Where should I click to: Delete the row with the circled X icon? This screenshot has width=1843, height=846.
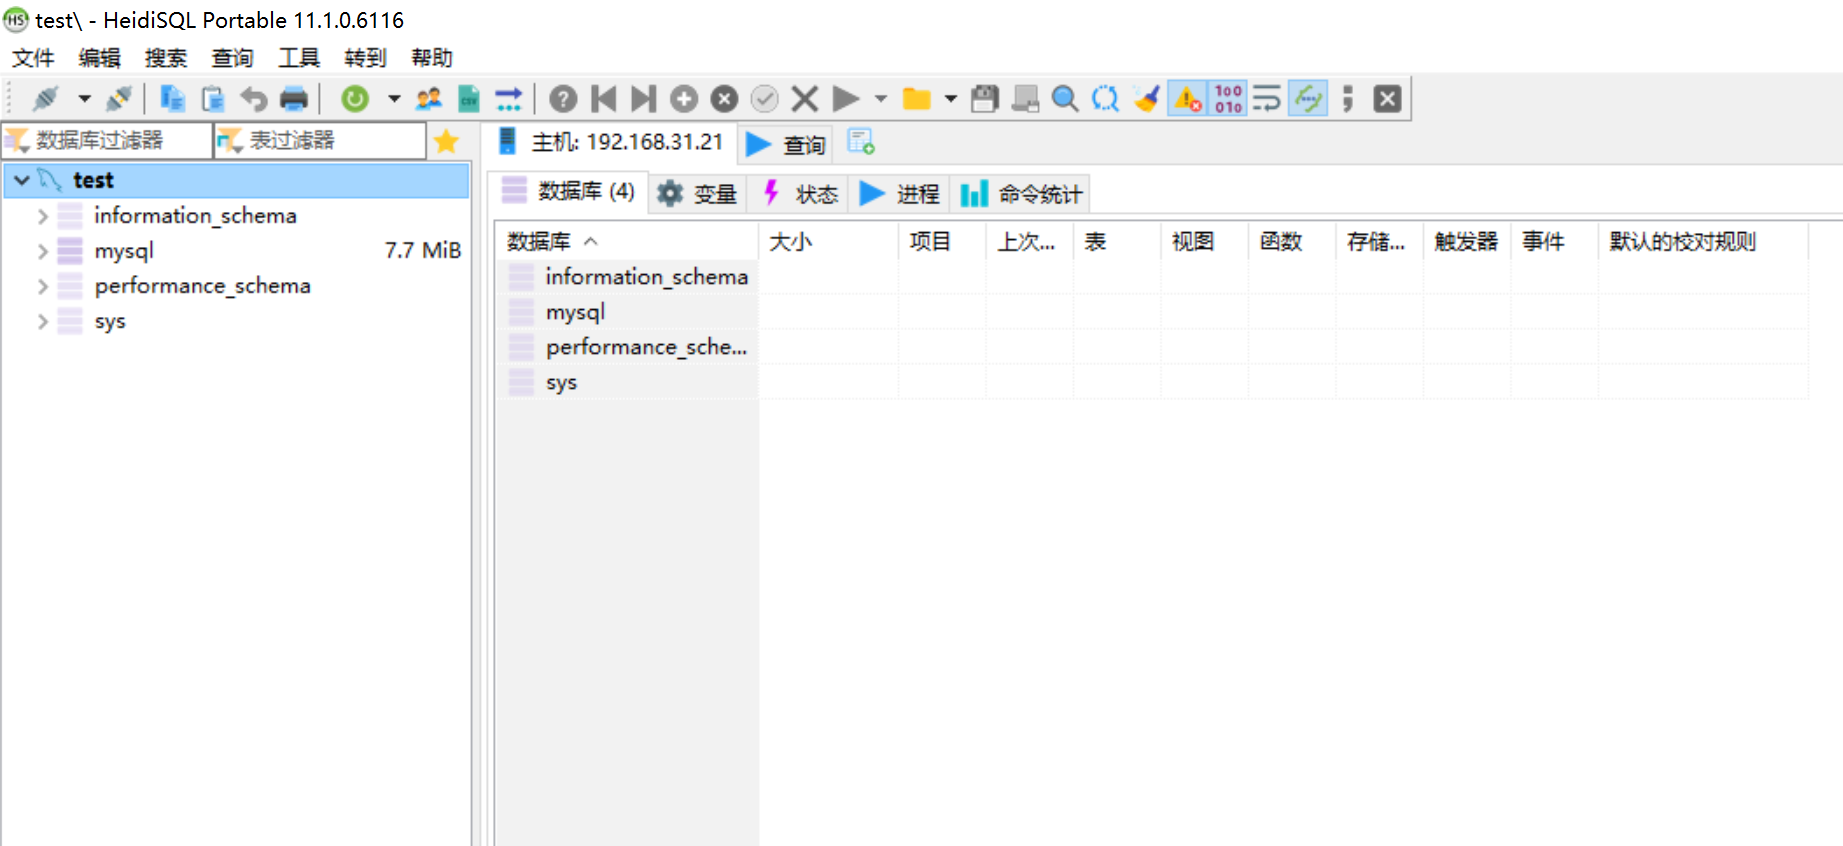(x=724, y=98)
